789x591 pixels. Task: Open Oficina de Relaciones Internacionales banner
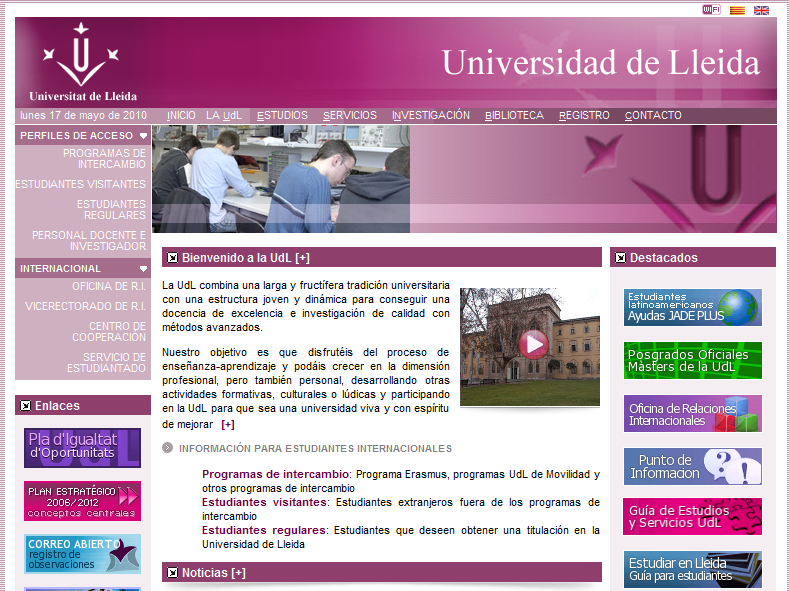pyautogui.click(x=693, y=413)
